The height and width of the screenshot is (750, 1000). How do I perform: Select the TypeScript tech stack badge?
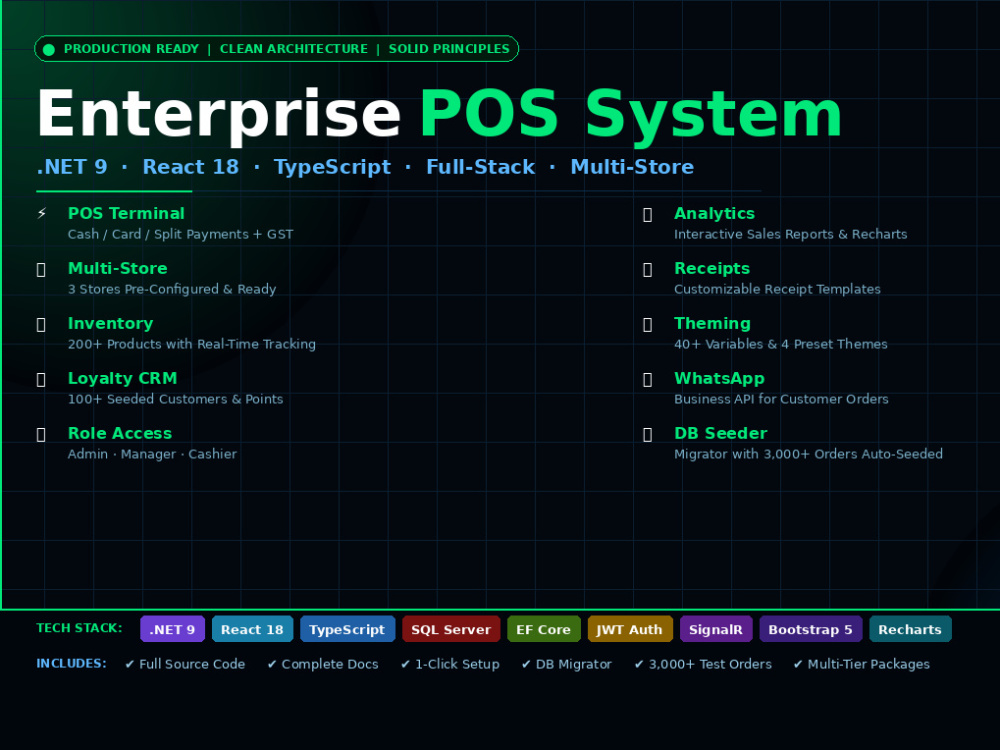[x=348, y=629]
